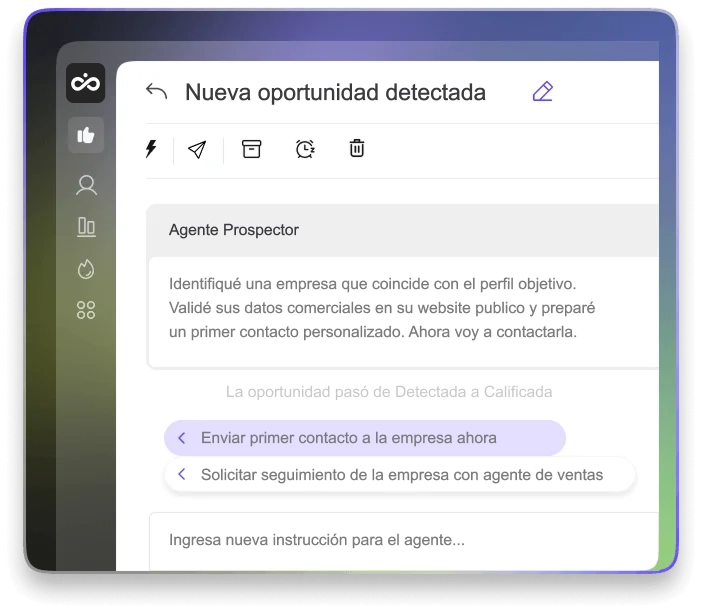Click chevron beside Solicitar seguimiento

(x=182, y=474)
